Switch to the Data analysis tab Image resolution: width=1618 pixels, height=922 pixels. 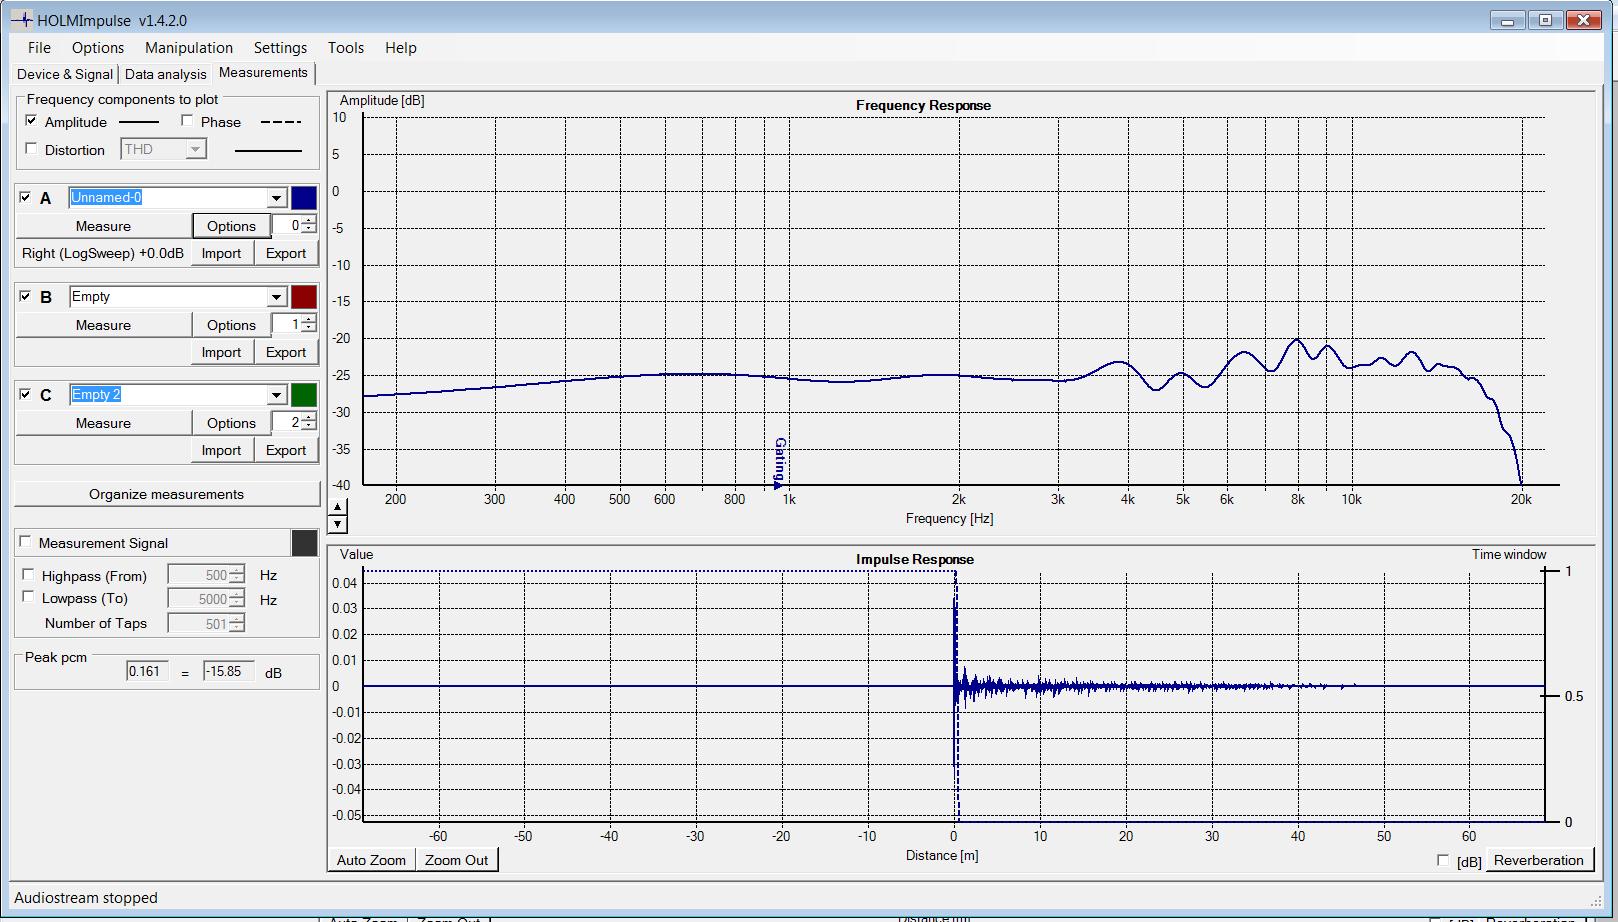pyautogui.click(x=166, y=74)
